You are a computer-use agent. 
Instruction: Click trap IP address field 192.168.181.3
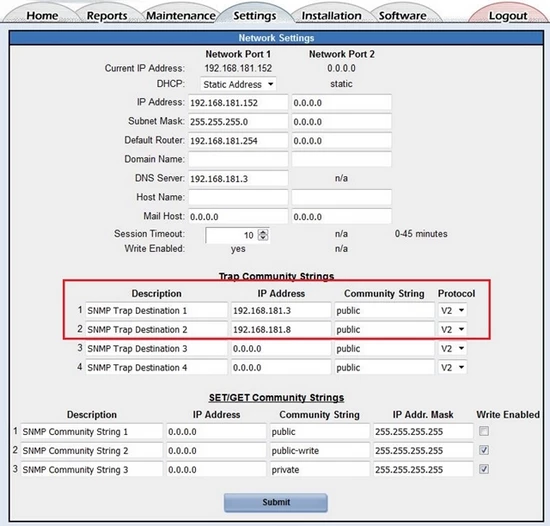[x=281, y=310]
